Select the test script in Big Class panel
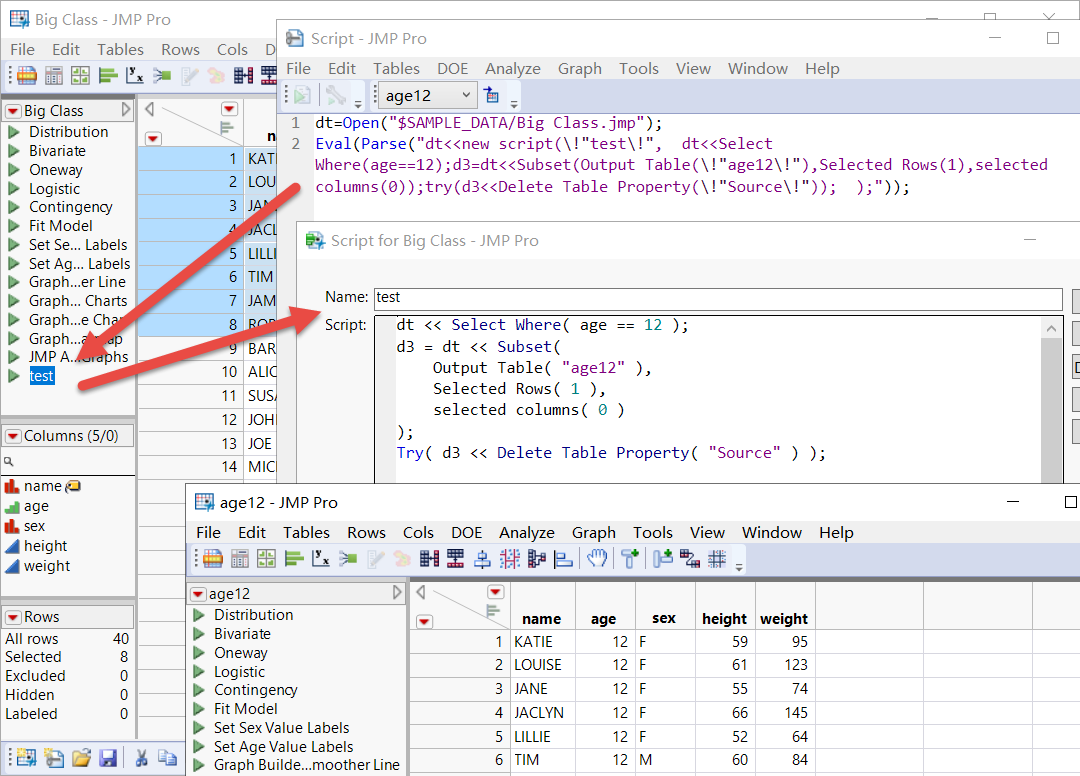 [41, 376]
